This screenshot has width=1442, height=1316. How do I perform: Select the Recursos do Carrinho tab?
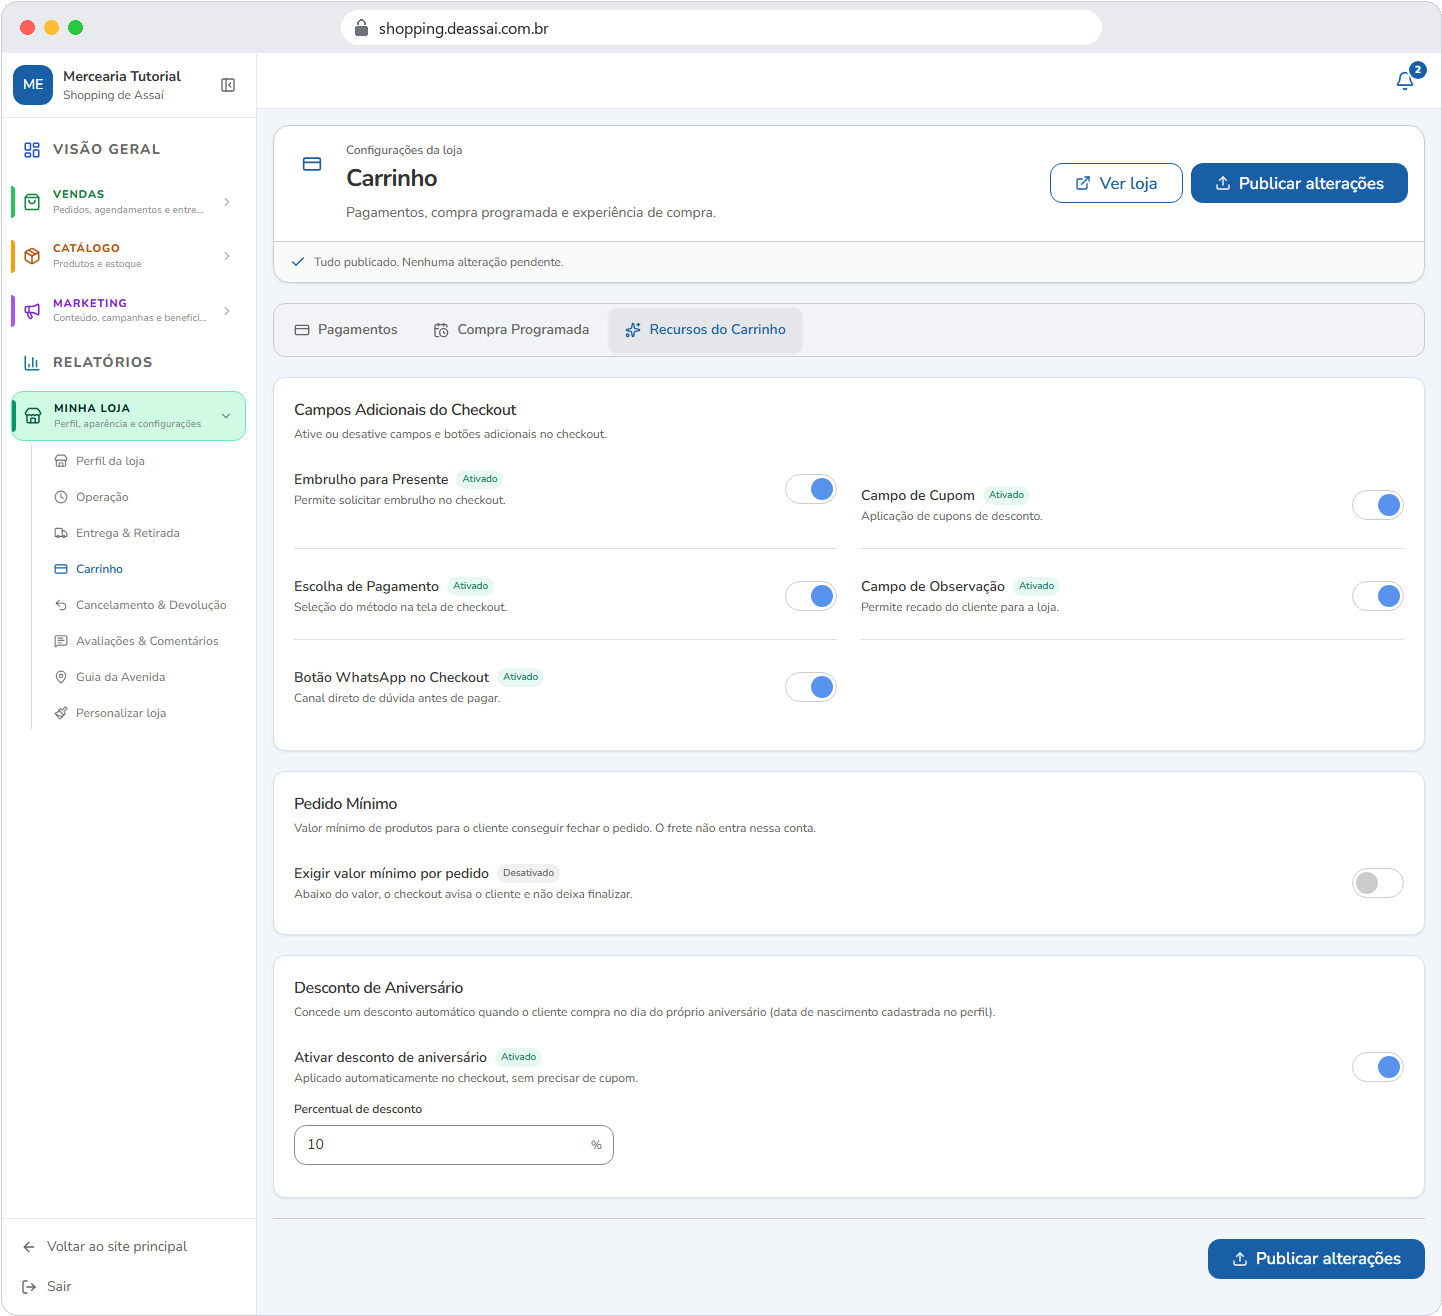[x=705, y=330]
